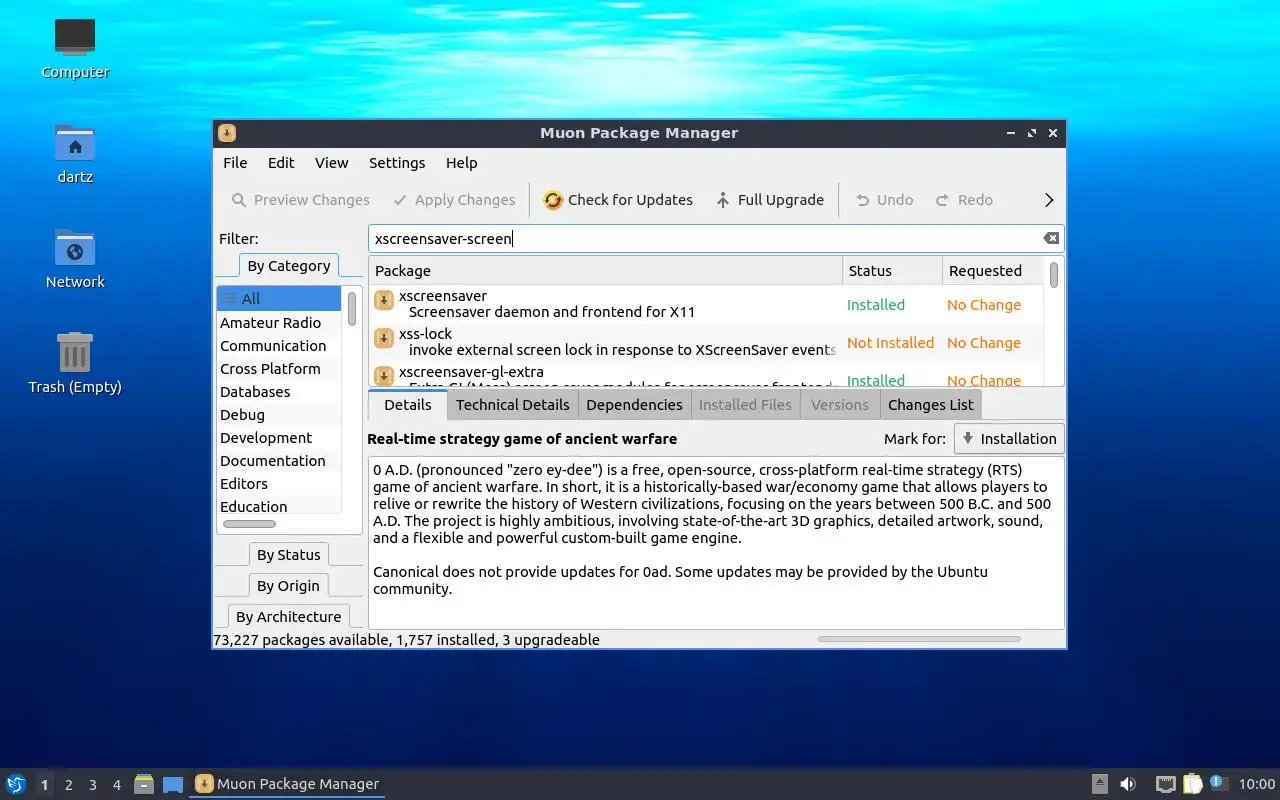Select the Education category
1280x800 pixels.
click(279, 506)
